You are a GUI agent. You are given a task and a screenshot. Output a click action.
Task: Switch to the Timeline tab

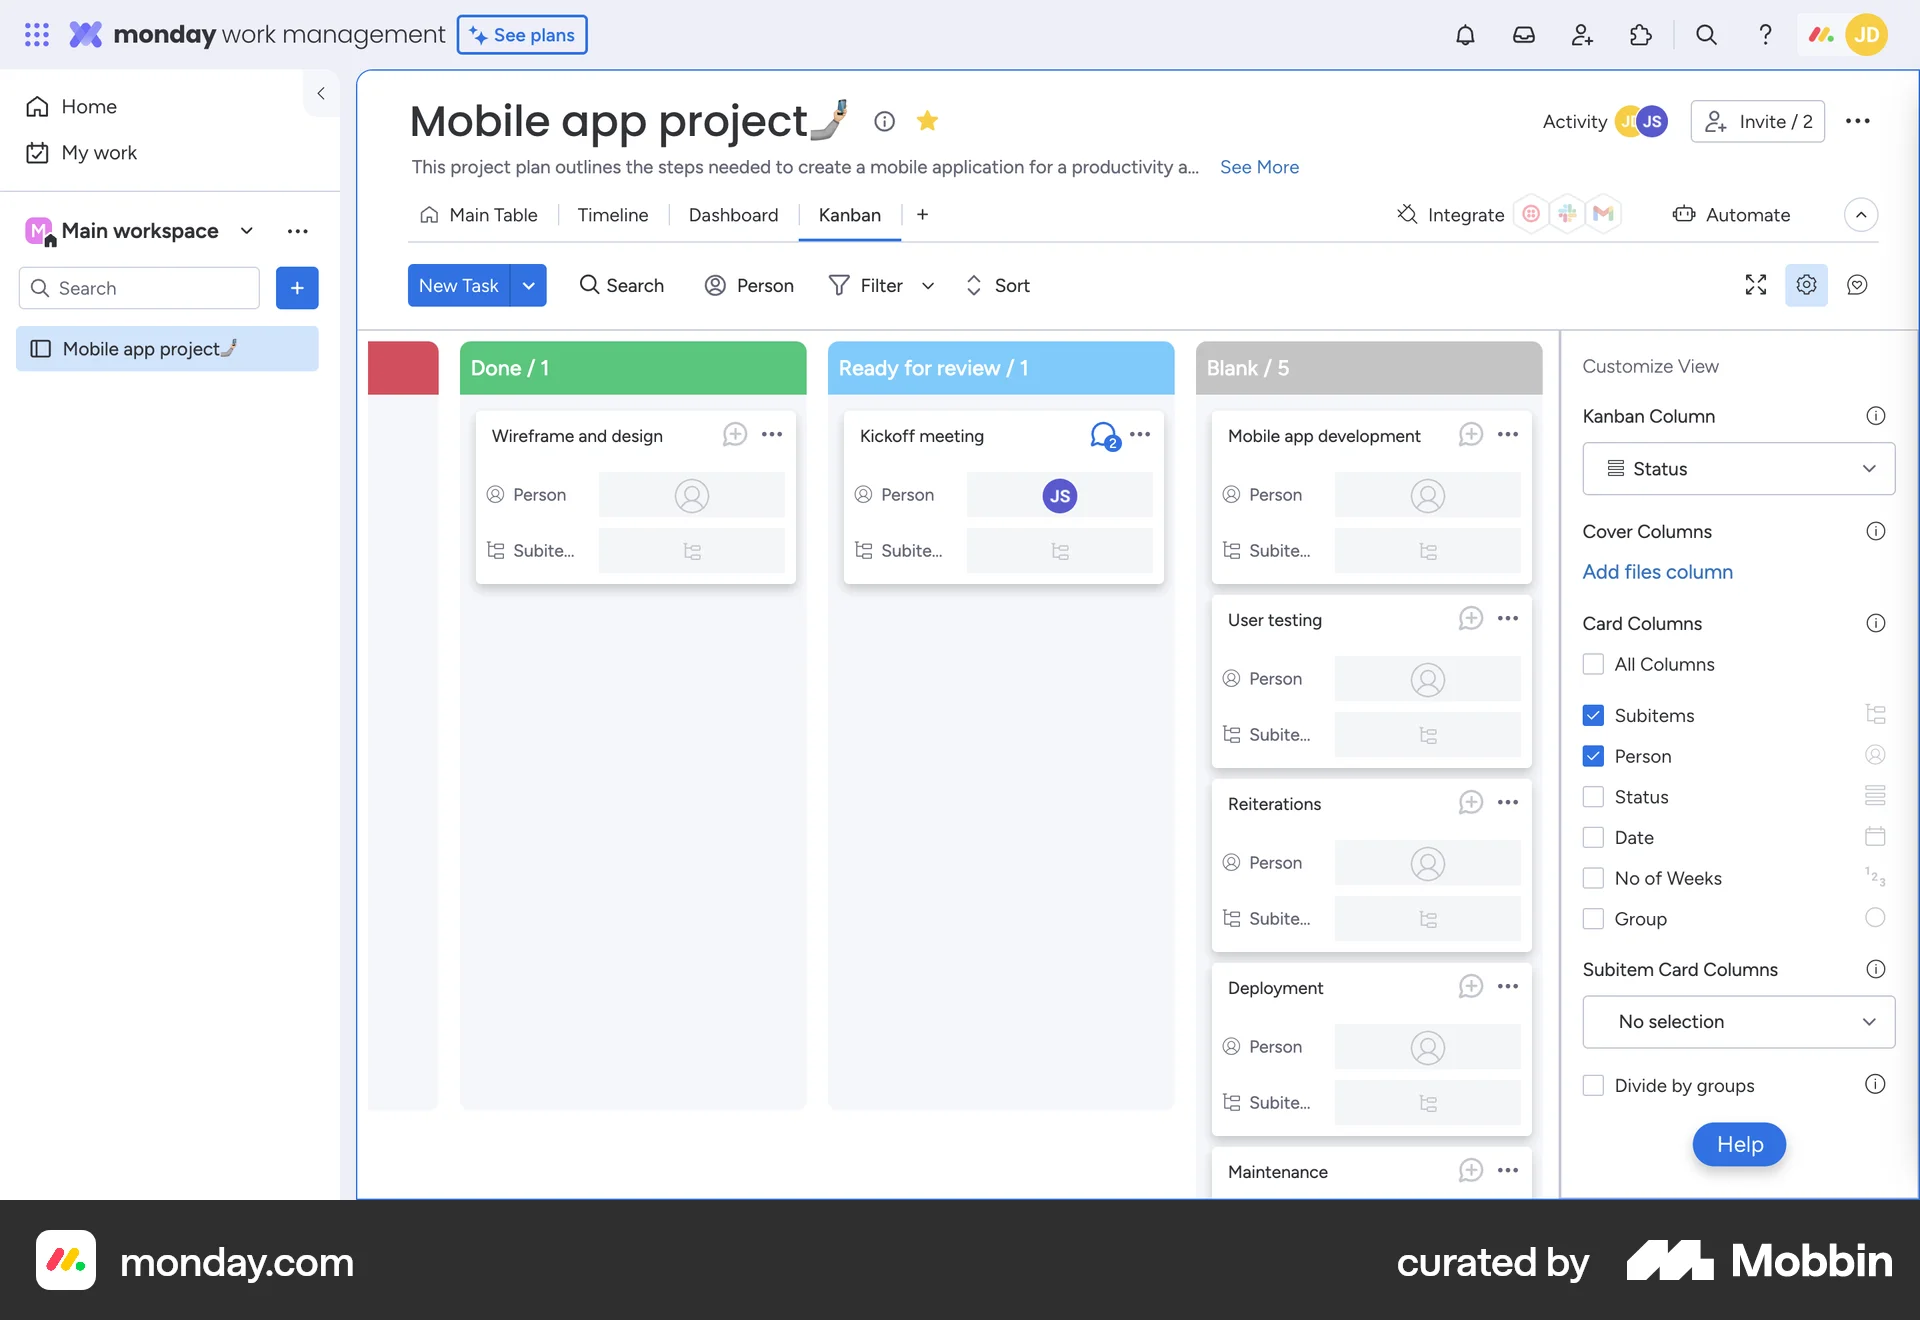pos(612,215)
